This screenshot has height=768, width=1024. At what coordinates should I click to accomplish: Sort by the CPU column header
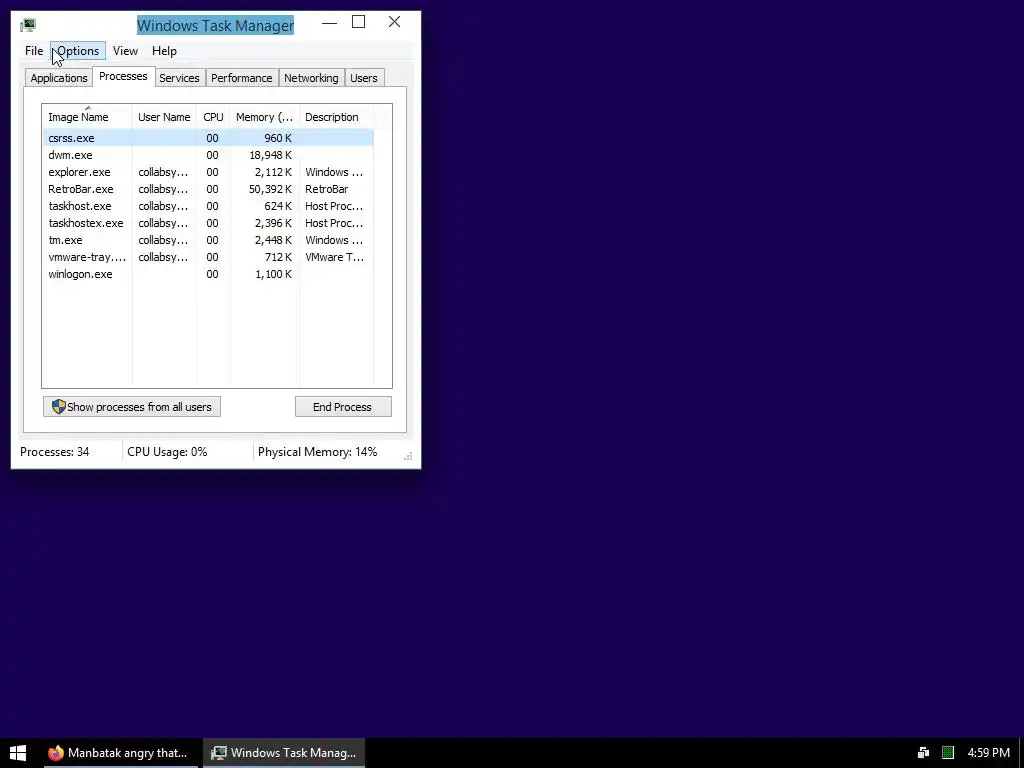coord(213,117)
